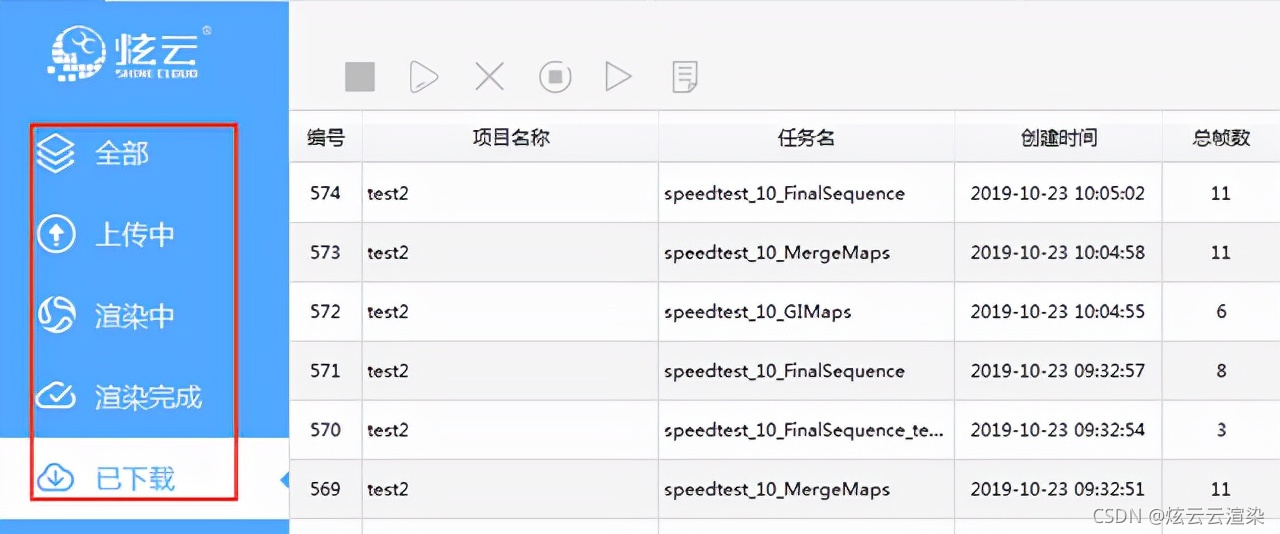Click the cloud download icon beside 已下载

tap(56, 479)
